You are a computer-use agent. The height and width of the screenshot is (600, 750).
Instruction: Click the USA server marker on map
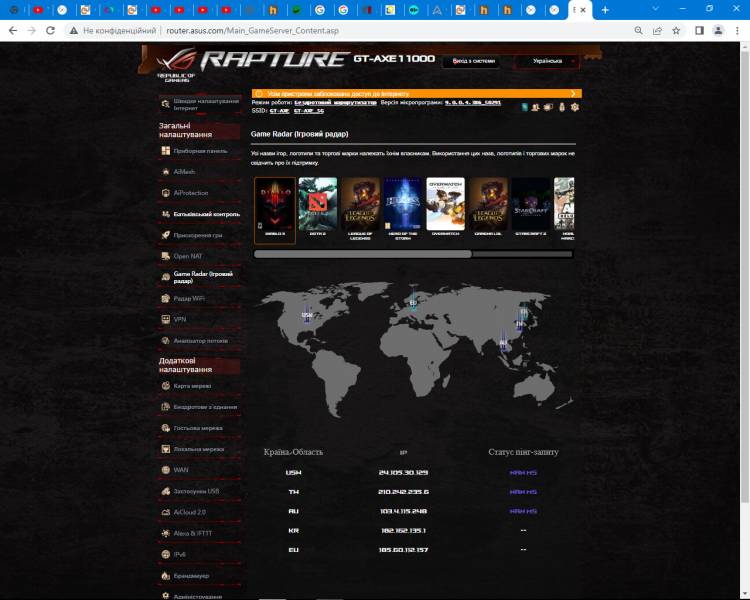tap(307, 315)
